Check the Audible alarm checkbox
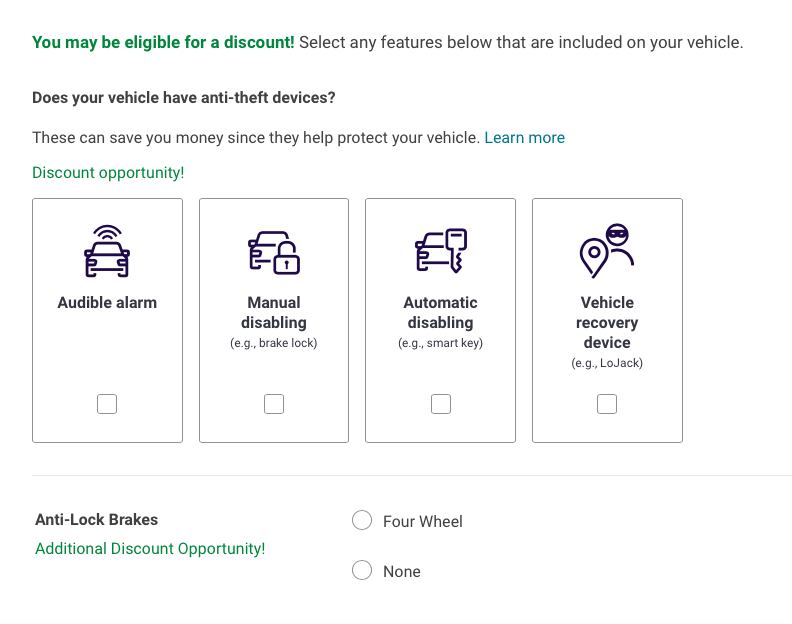792x624 pixels. pos(107,404)
